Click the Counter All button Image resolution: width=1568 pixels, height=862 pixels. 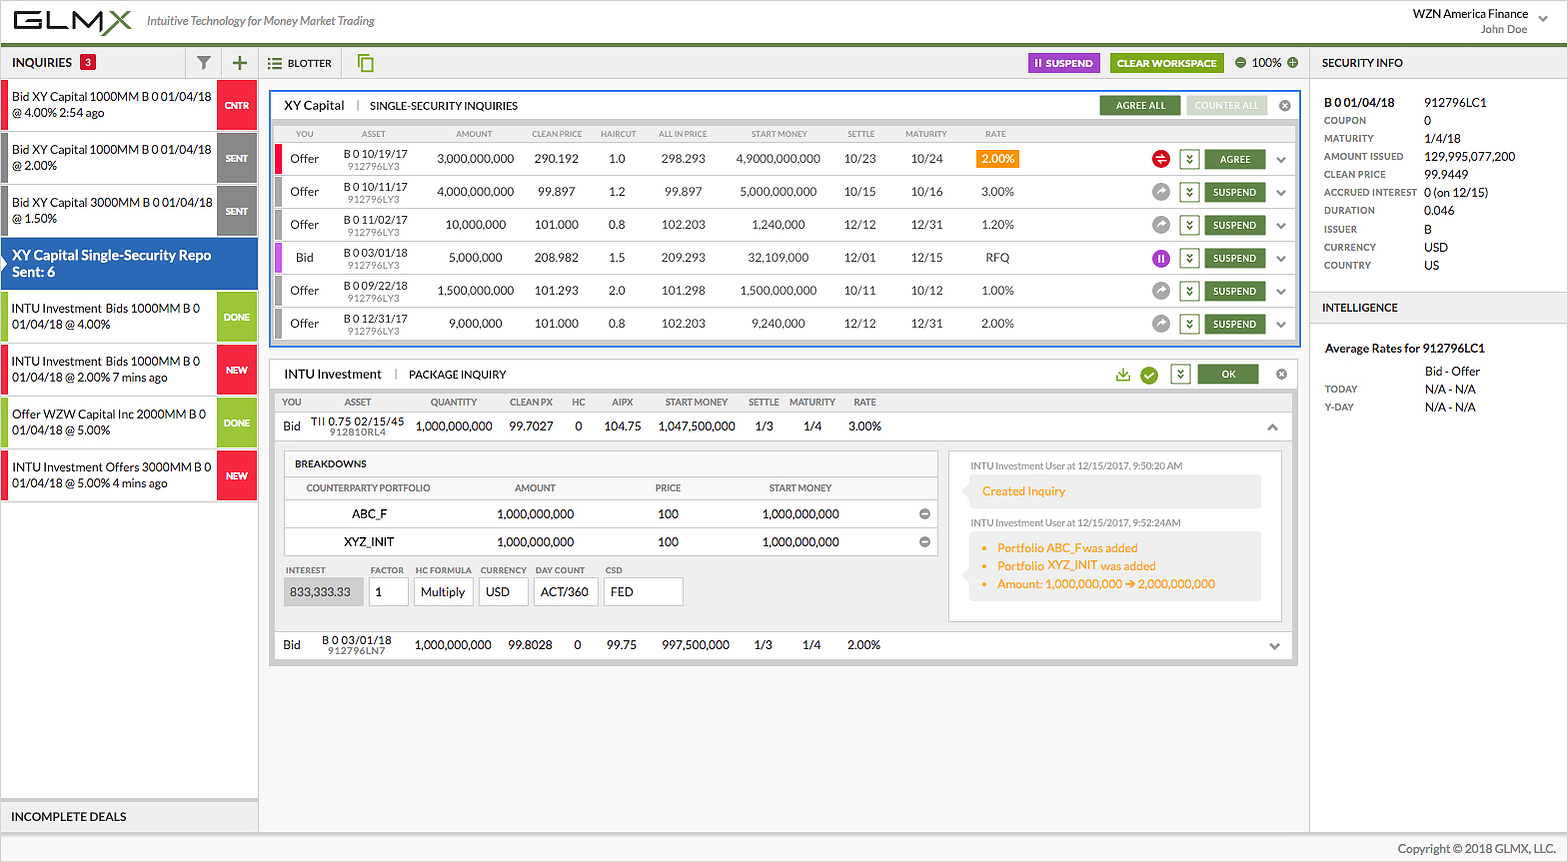(x=1227, y=105)
